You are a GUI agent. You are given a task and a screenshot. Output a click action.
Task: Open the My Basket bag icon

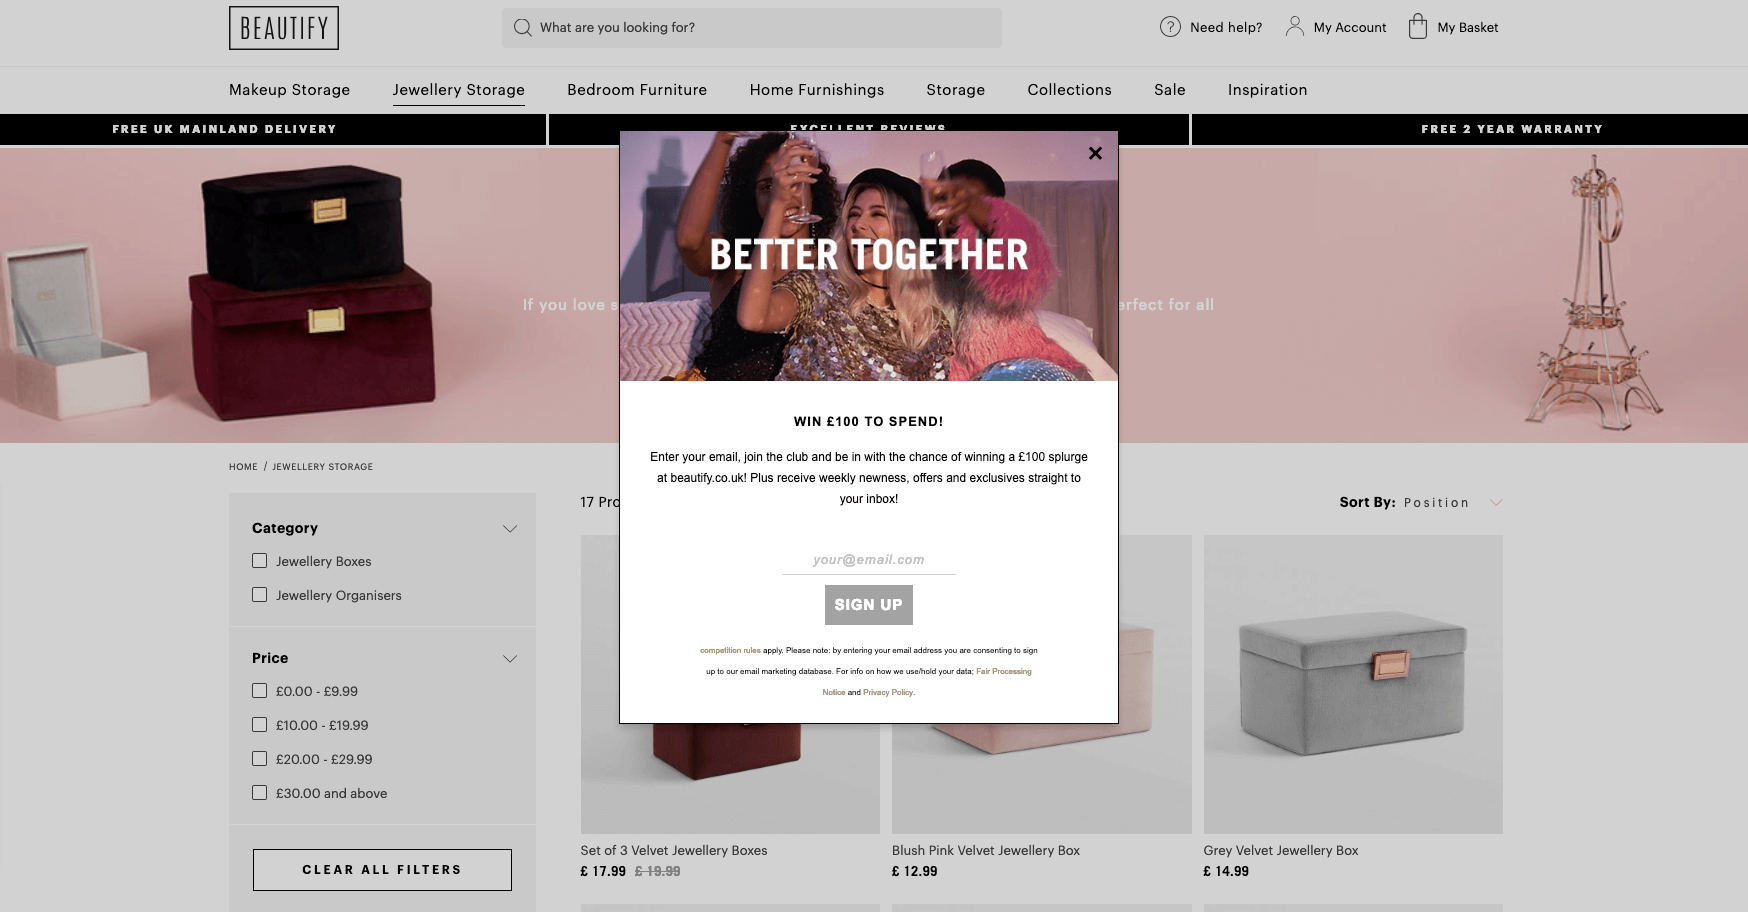pyautogui.click(x=1417, y=26)
